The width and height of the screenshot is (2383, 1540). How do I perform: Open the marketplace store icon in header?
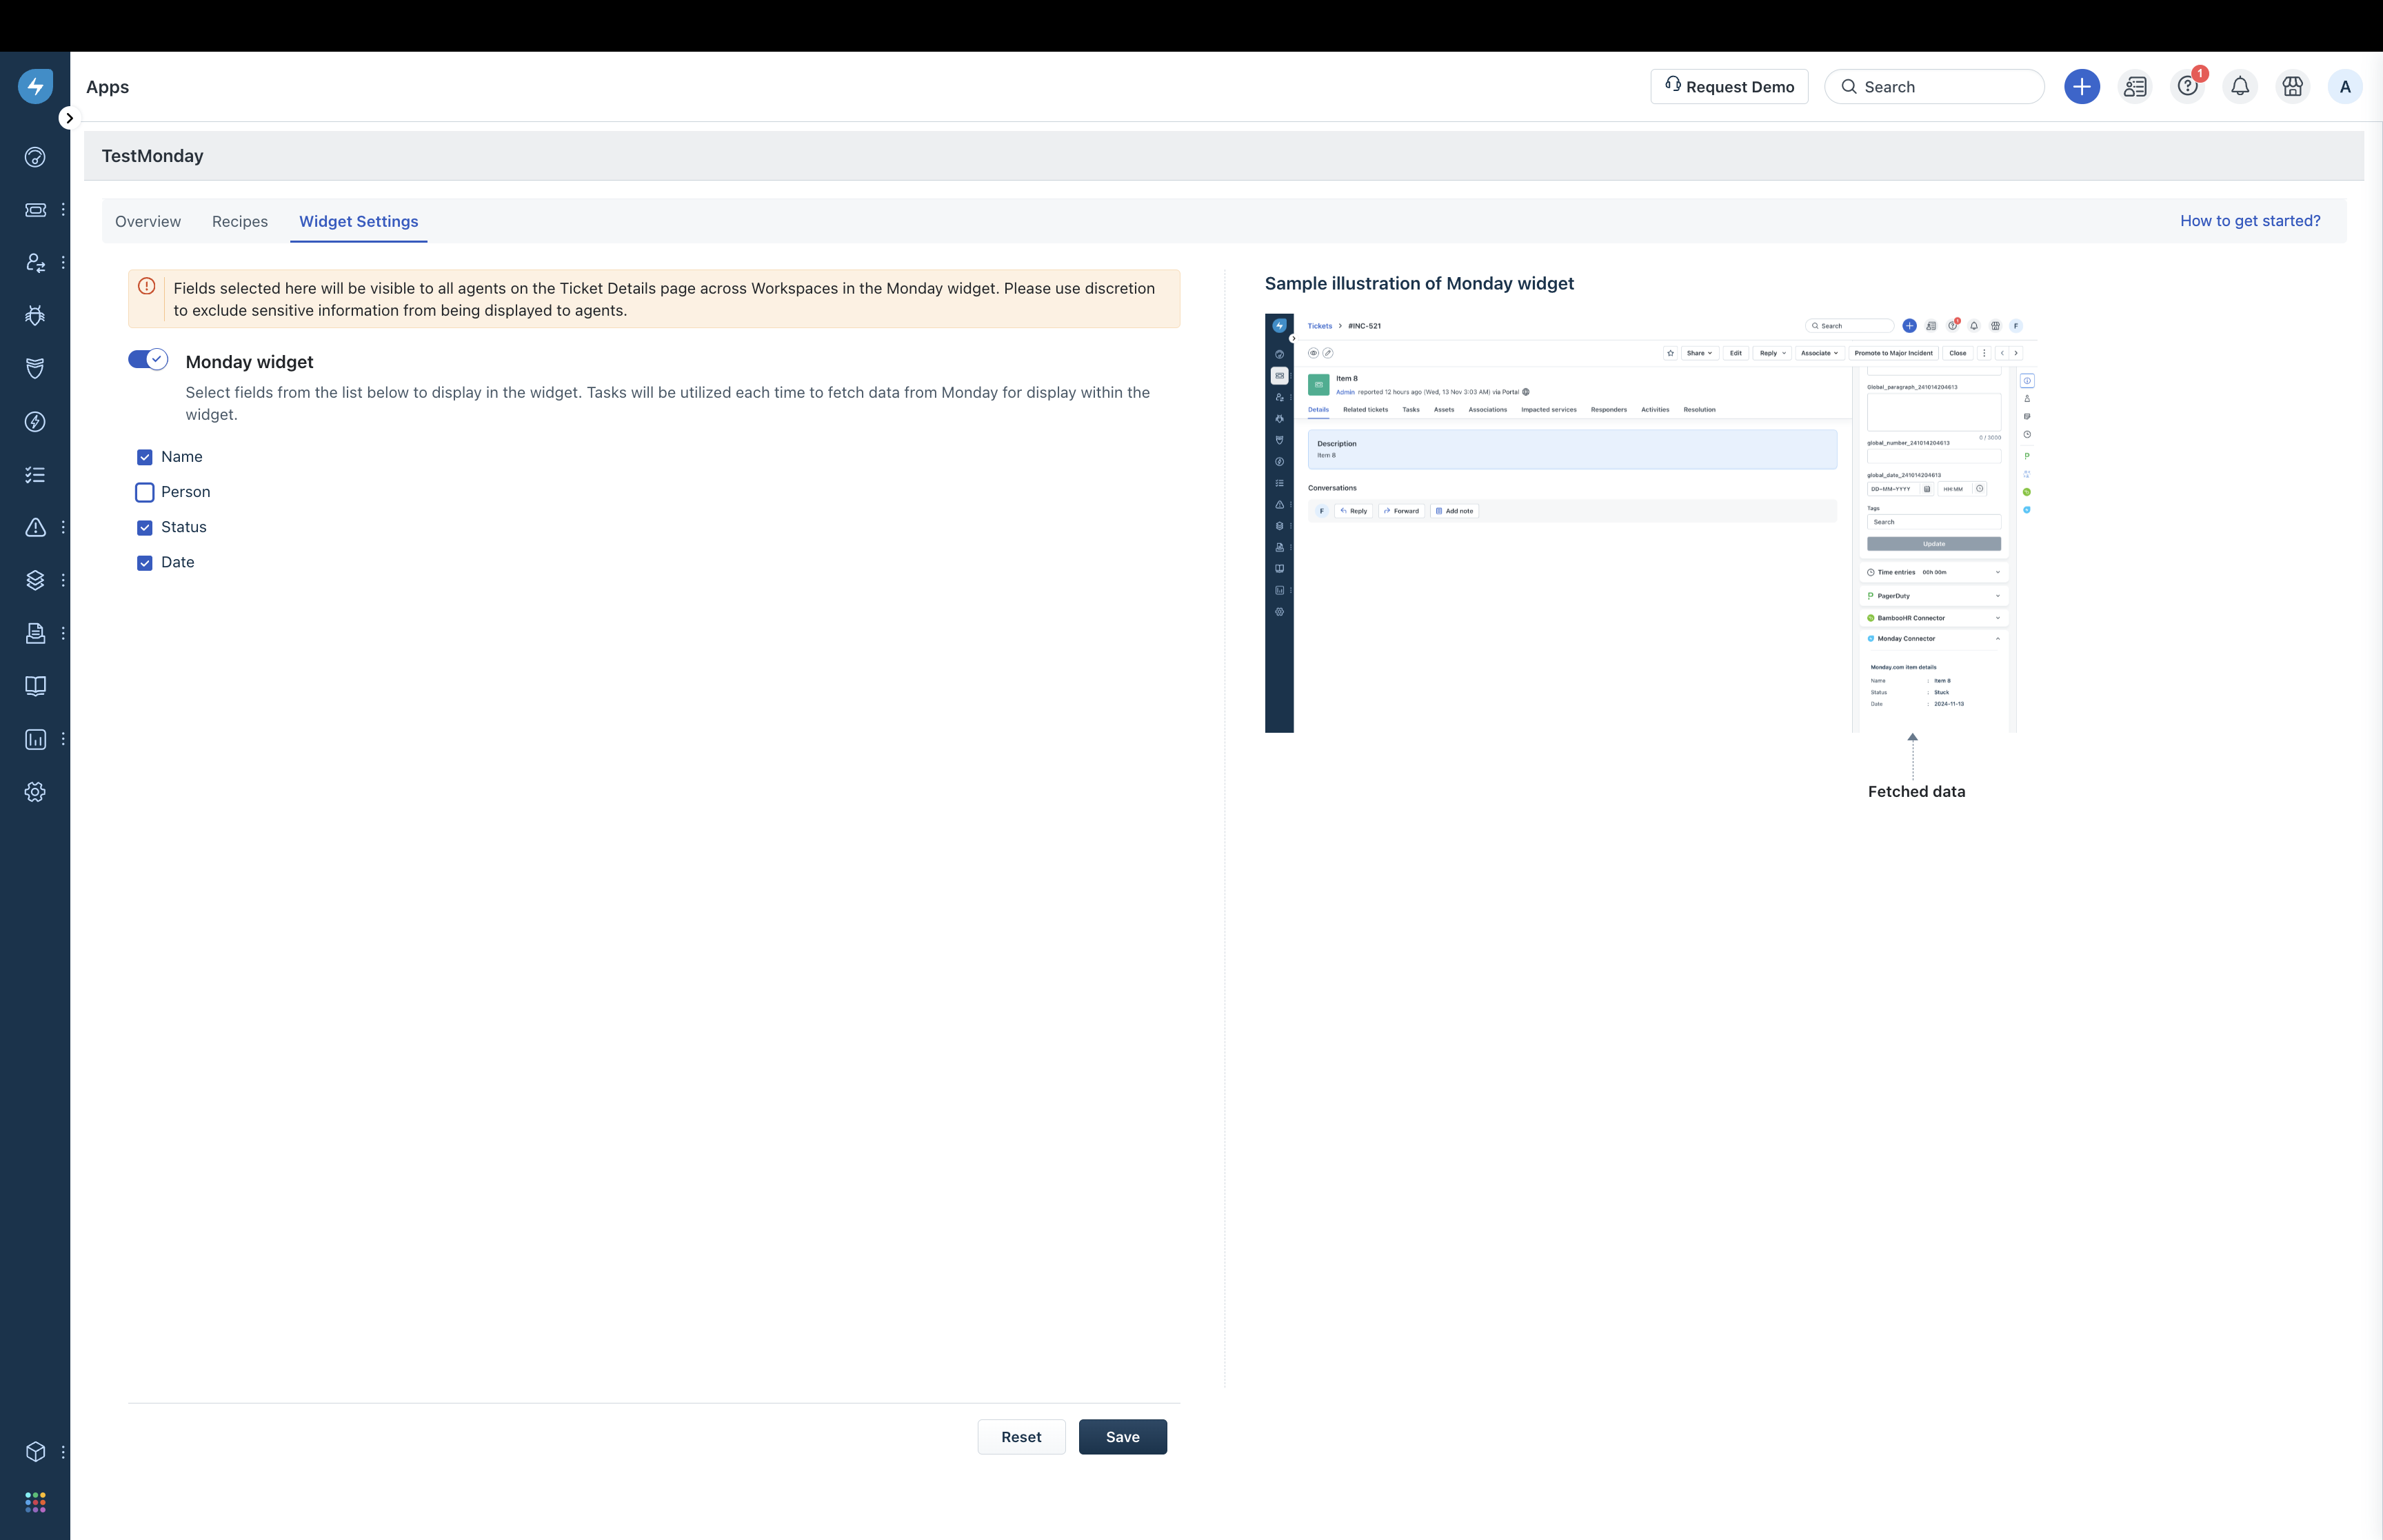tap(2292, 87)
